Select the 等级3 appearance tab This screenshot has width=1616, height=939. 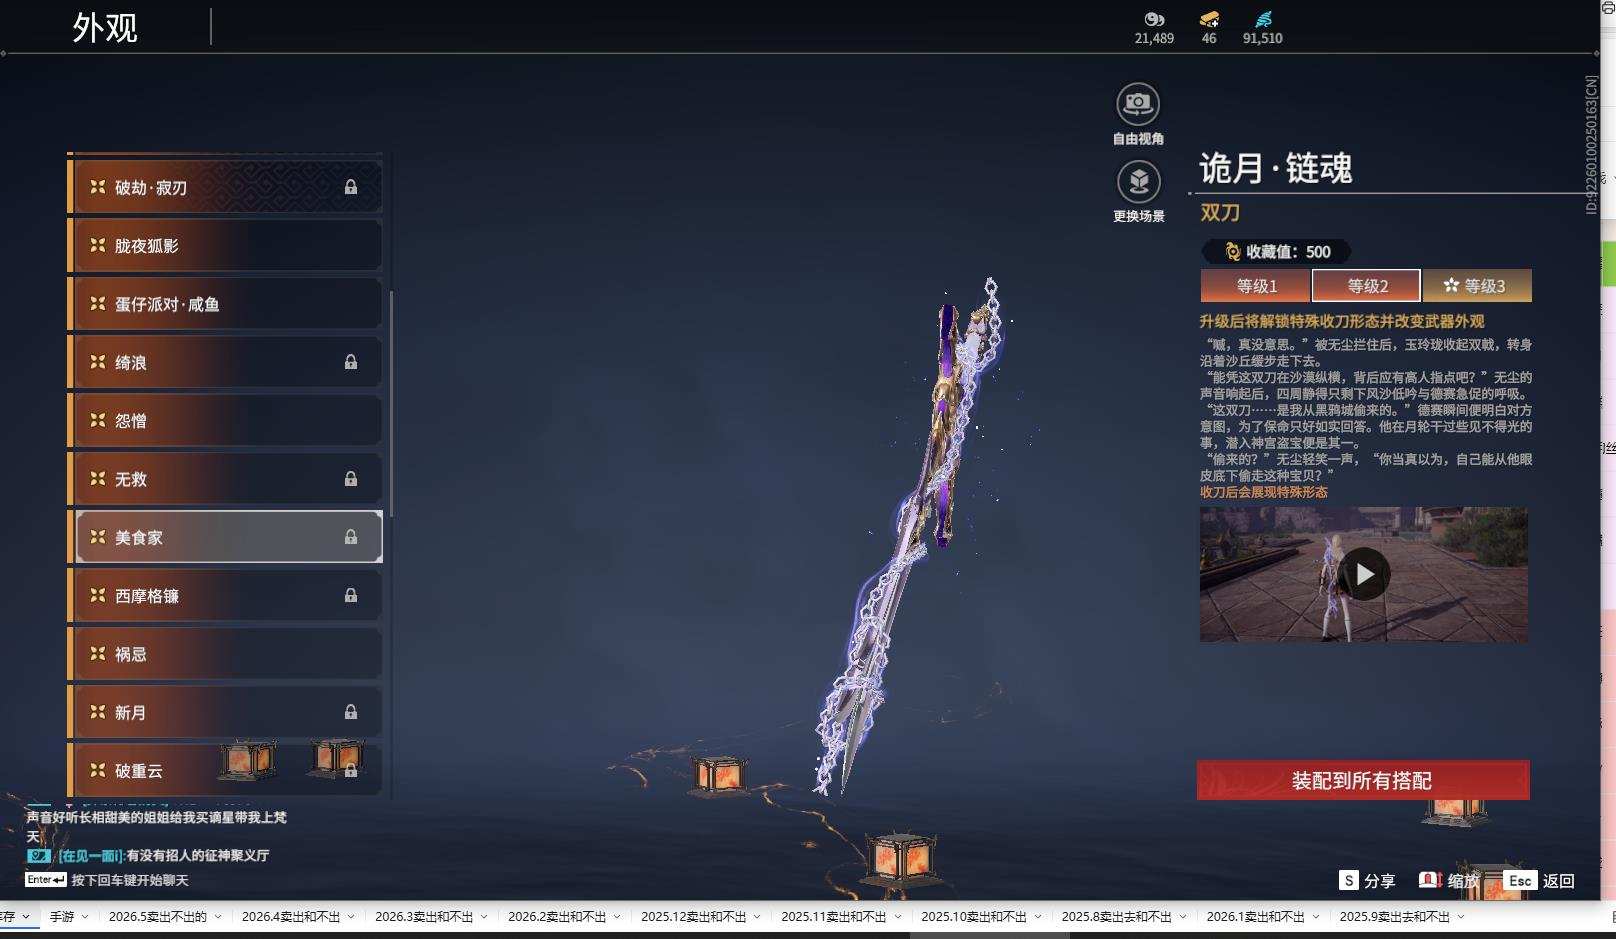1477,286
